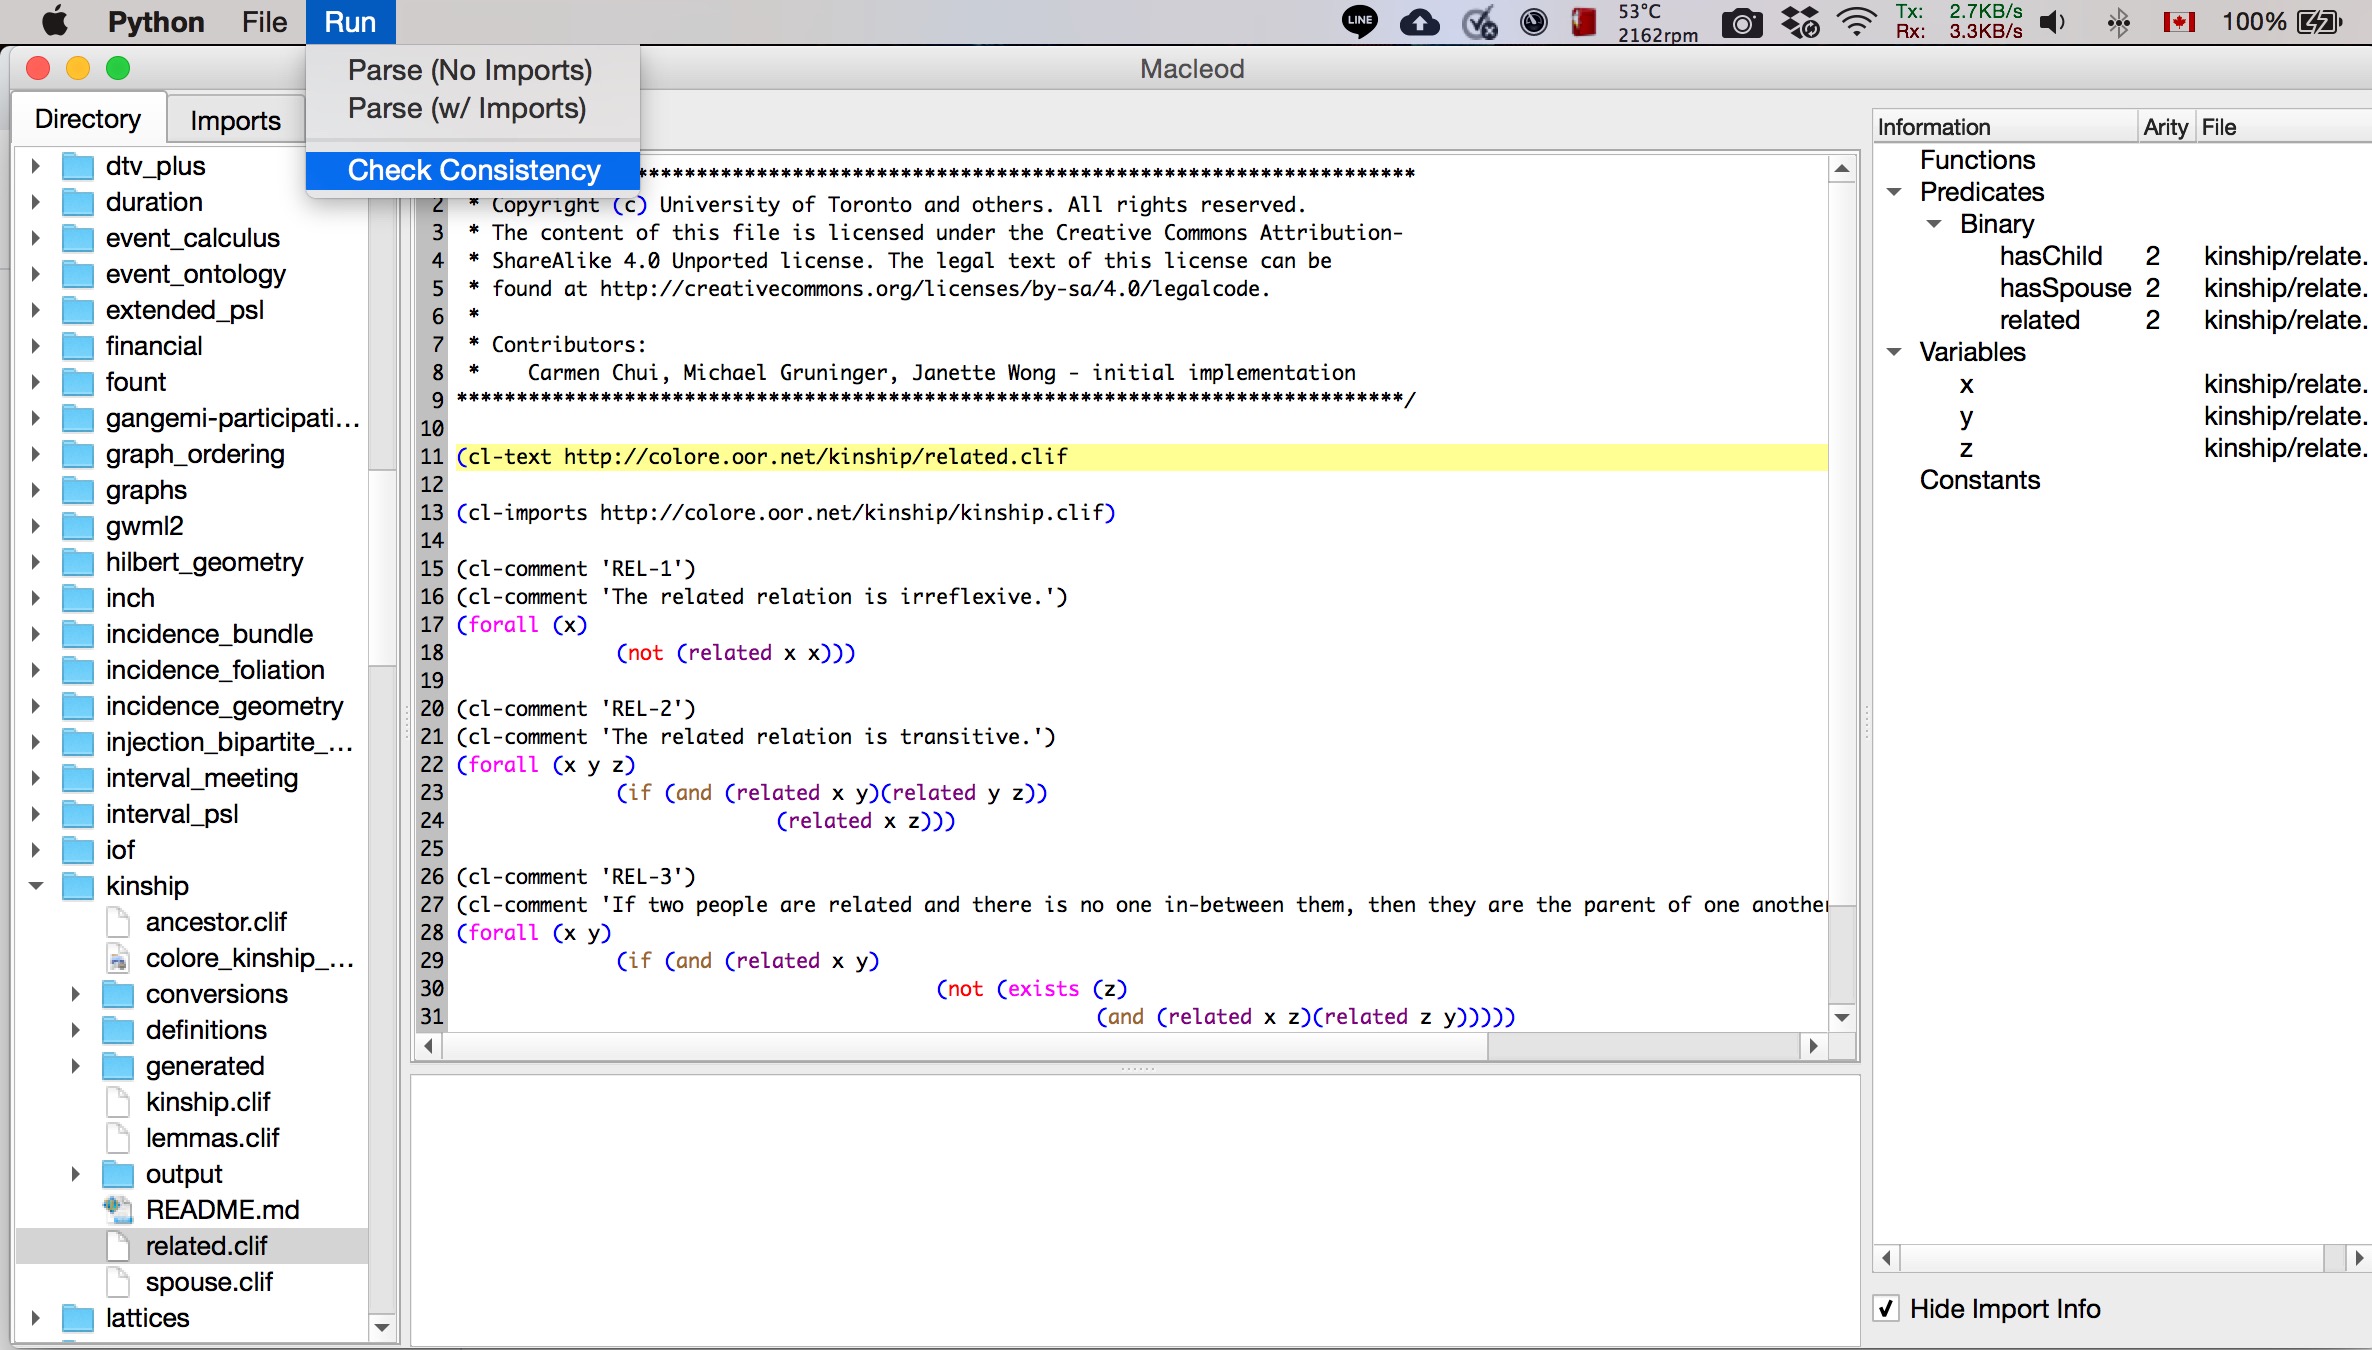This screenshot has width=2372, height=1350.
Task: Click the Arity column header
Action: tap(2165, 127)
